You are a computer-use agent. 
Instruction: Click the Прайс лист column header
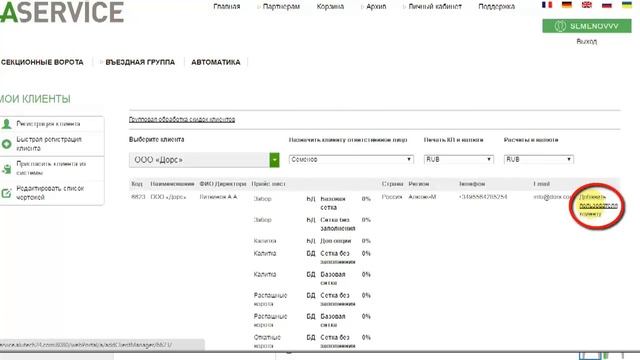pos(268,184)
